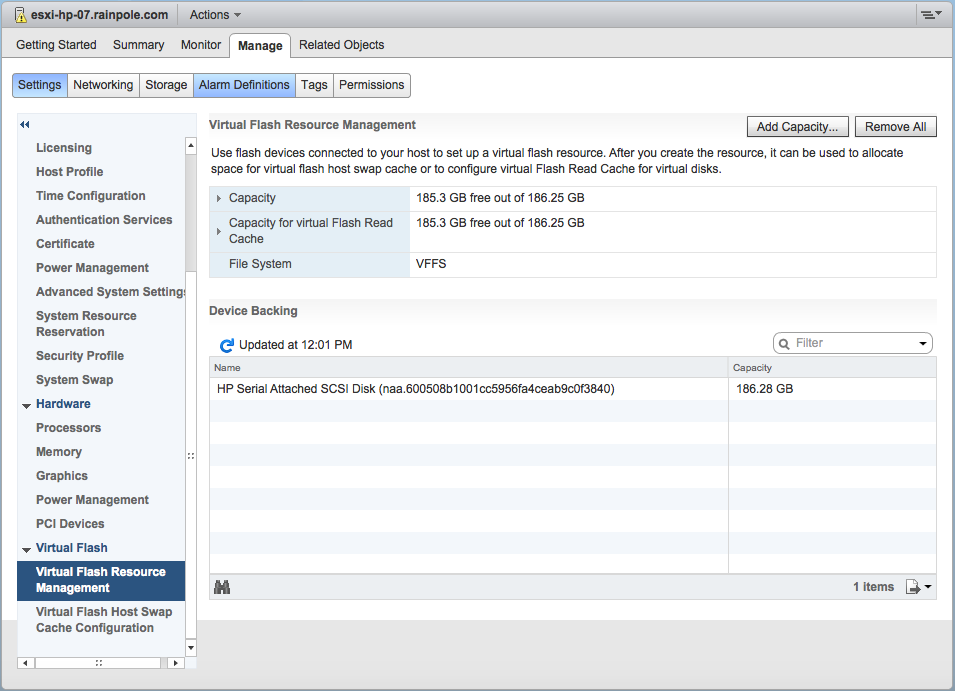This screenshot has height=691, width=955.
Task: Expand the Capacity row
Action: point(219,199)
